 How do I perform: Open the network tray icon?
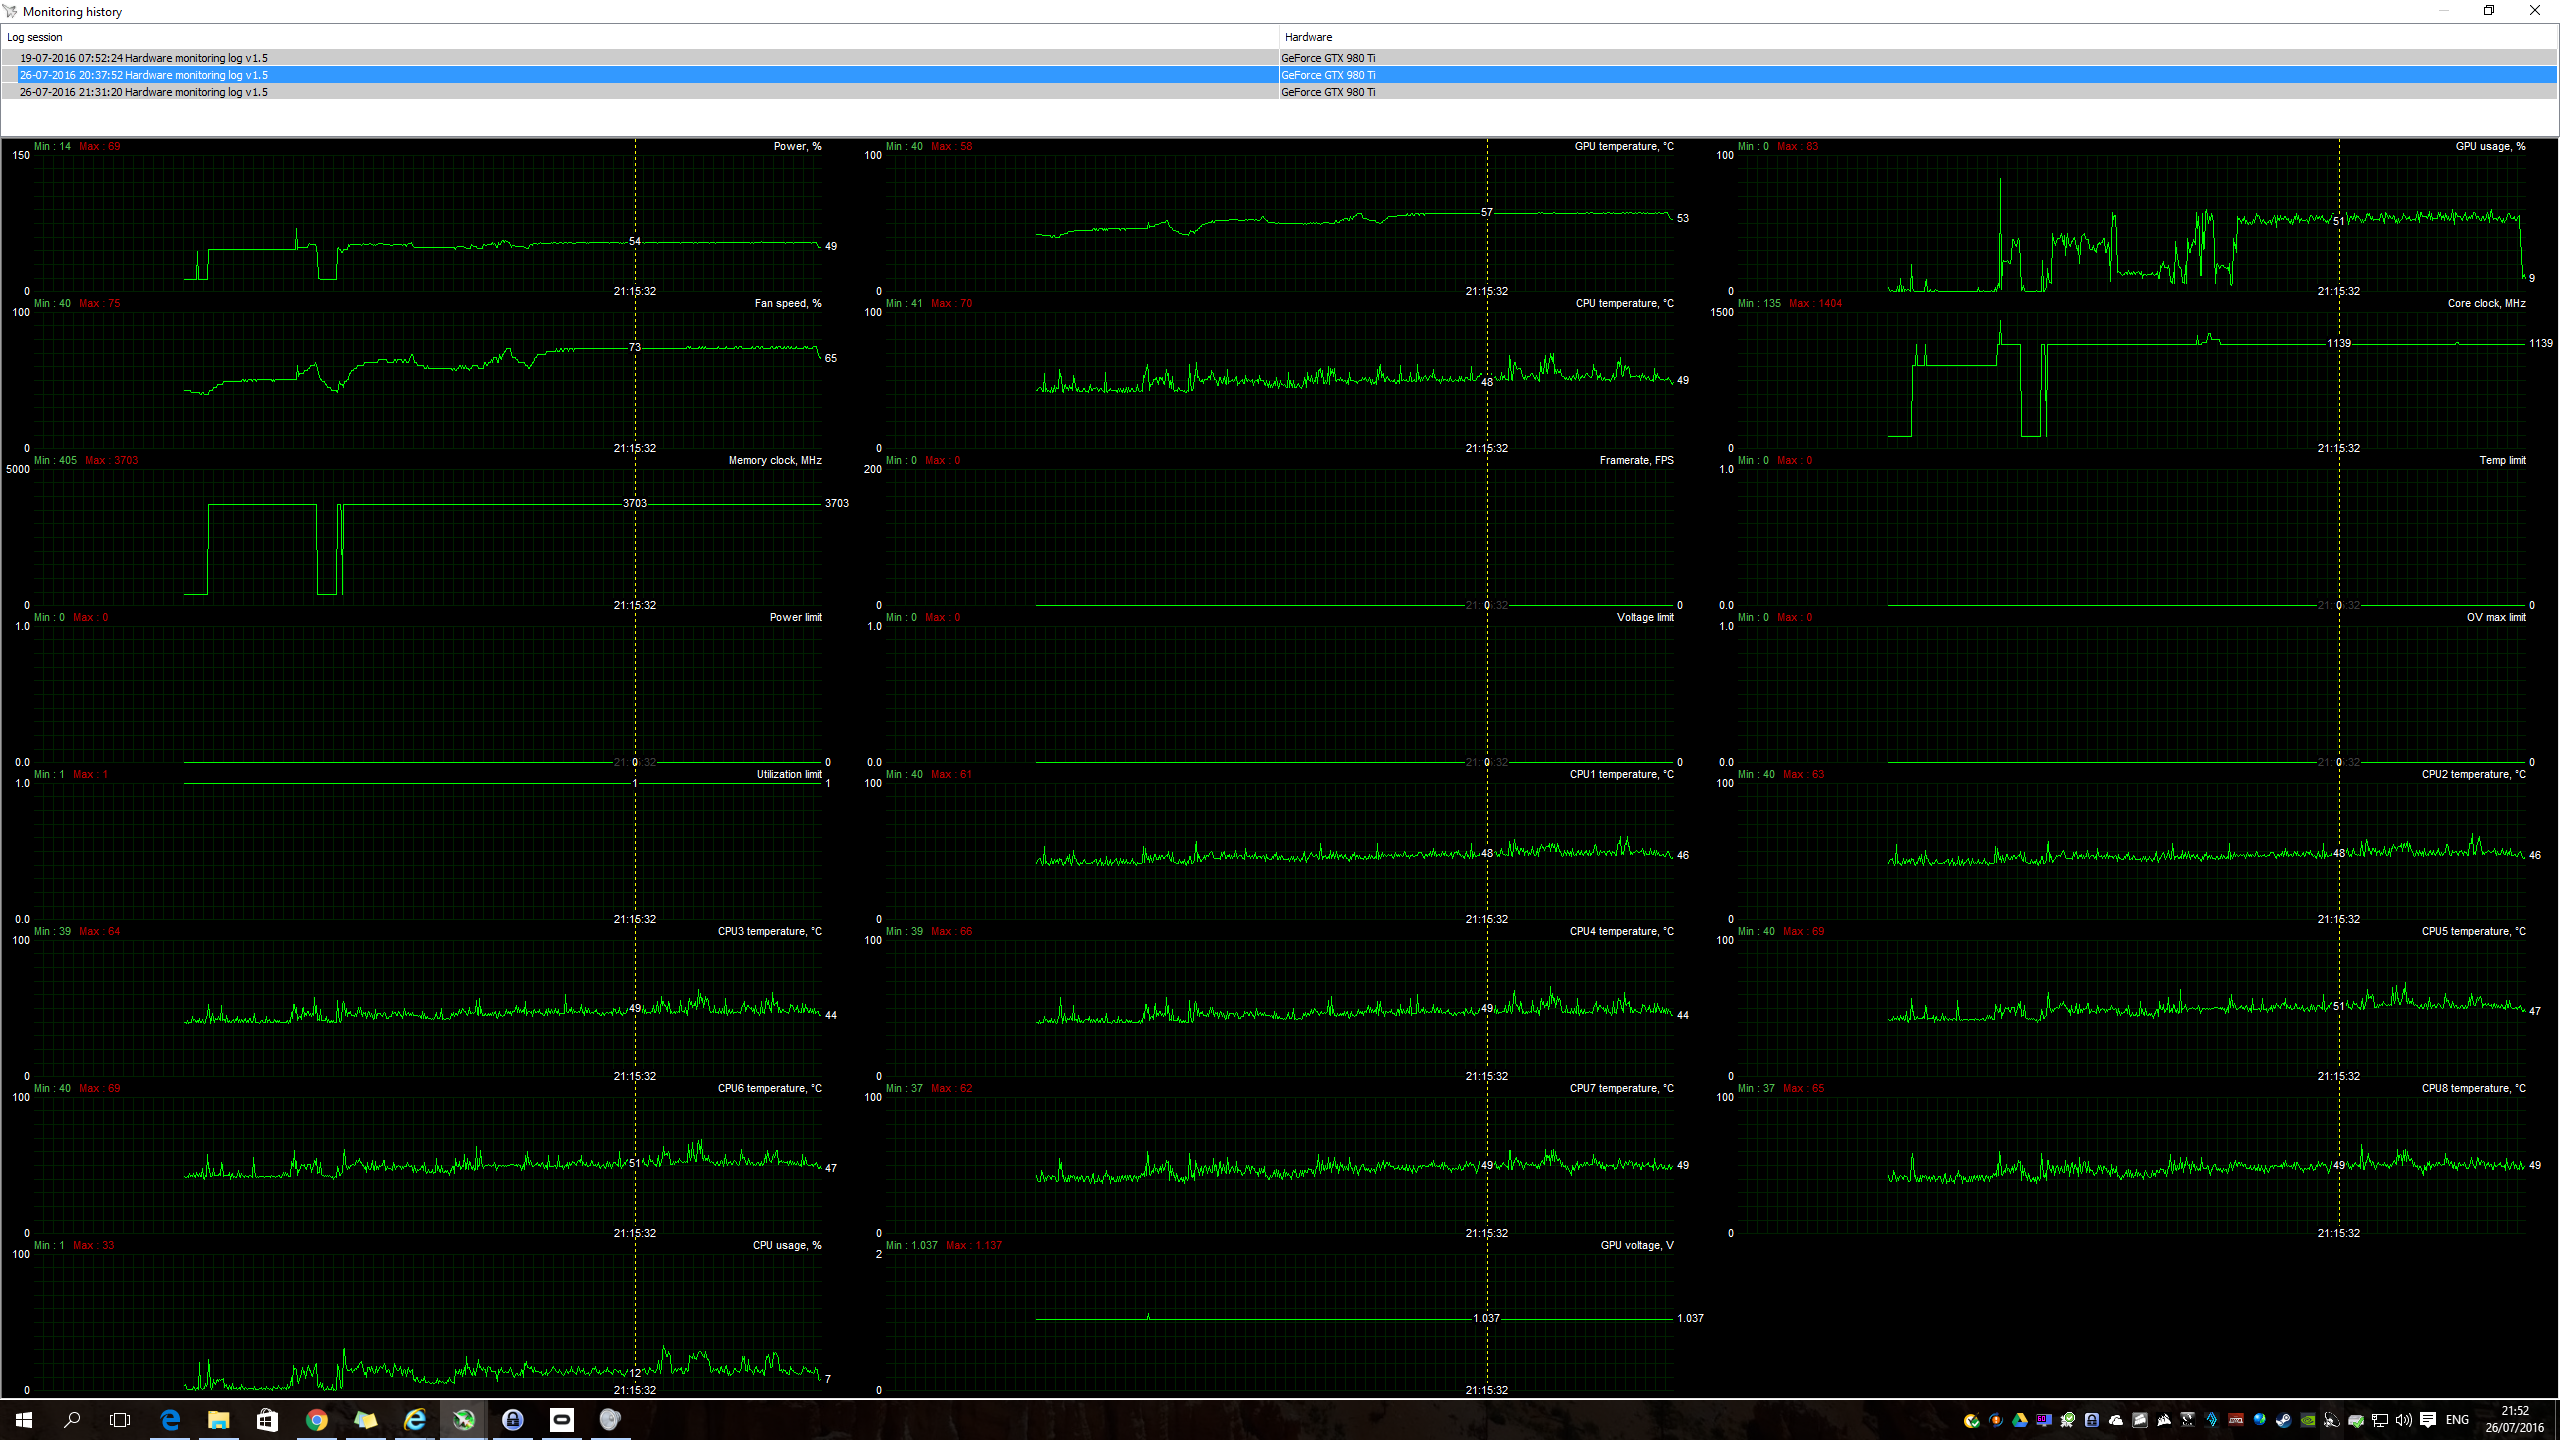tap(2380, 1420)
